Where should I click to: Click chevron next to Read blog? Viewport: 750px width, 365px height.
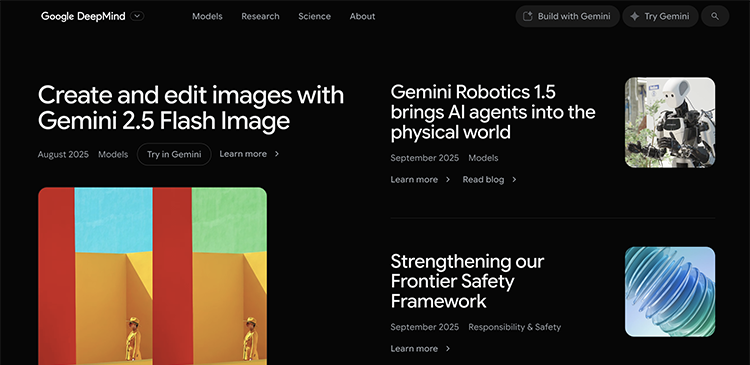pos(514,180)
